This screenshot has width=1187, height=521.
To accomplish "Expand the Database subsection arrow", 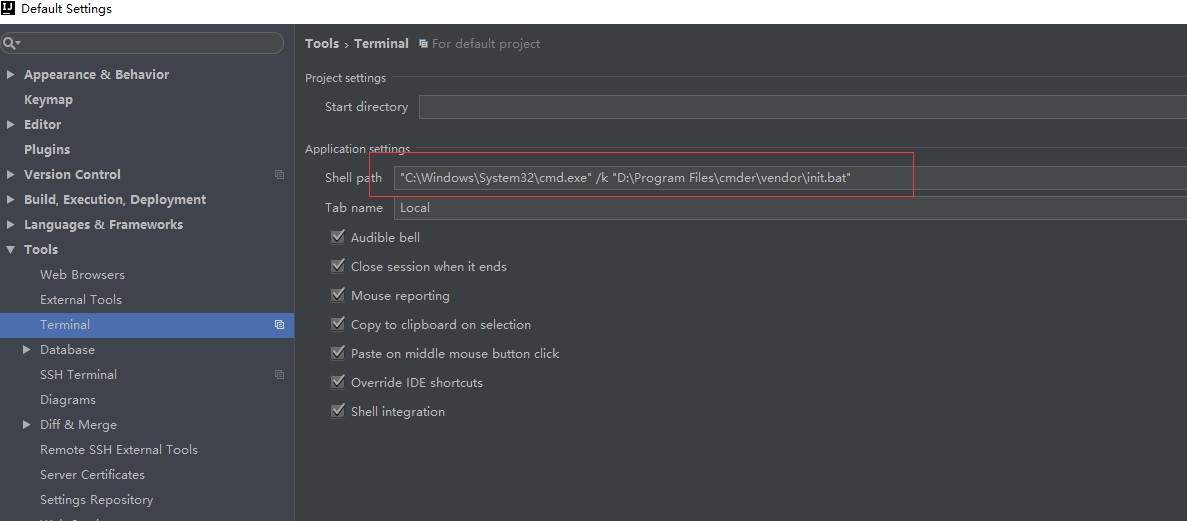I will (x=26, y=349).
